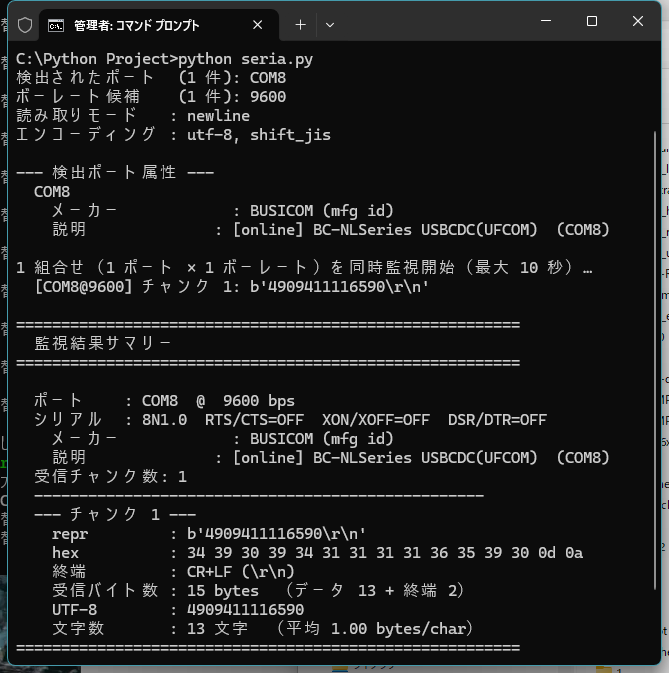
Task: Open a new terminal tab with the plus button
Action: click(300, 25)
